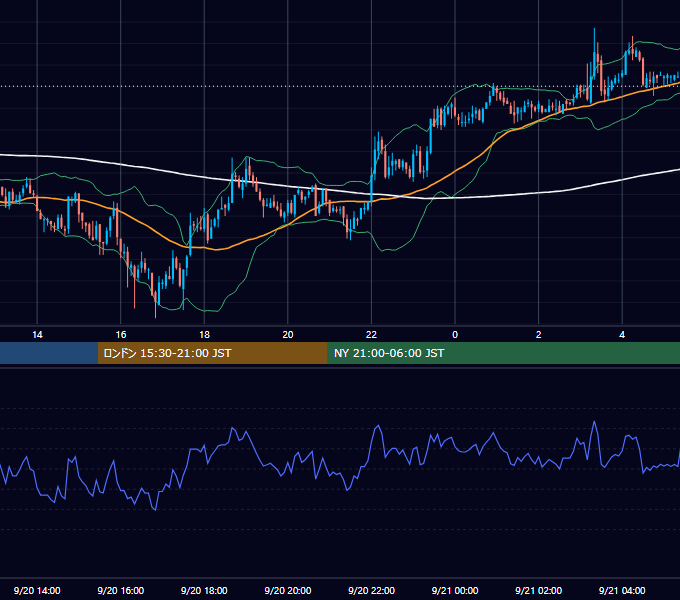Click the hour label 14 on the price chart axis
The image size is (680, 600).
[x=37, y=335]
